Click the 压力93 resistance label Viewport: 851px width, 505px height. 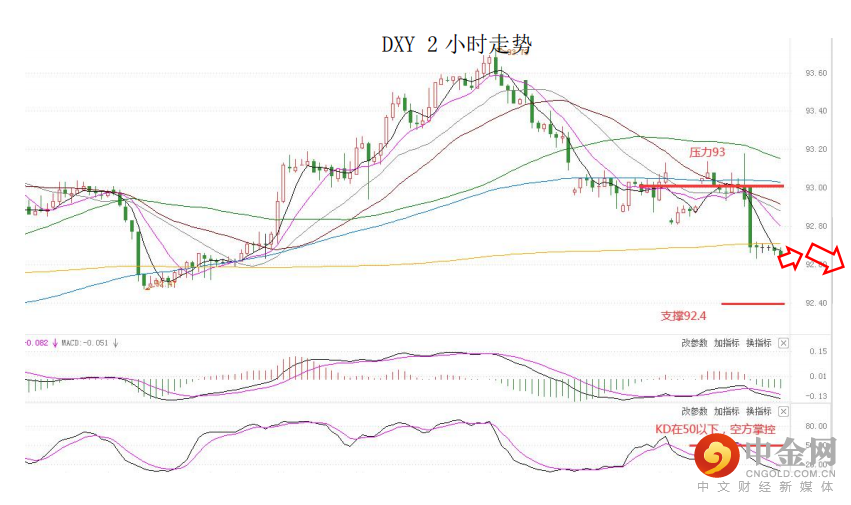coord(707,153)
